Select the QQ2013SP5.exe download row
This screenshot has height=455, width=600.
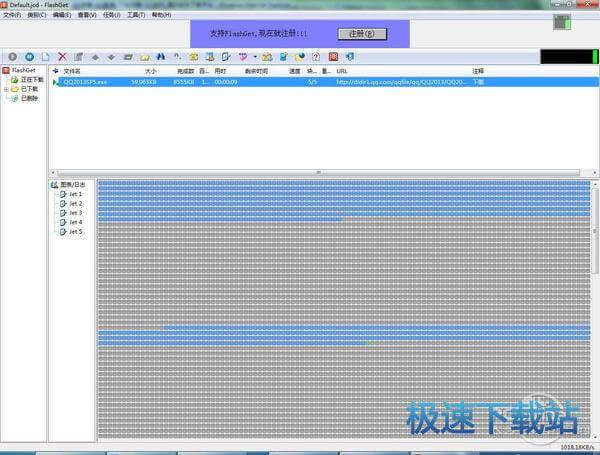tap(325, 82)
